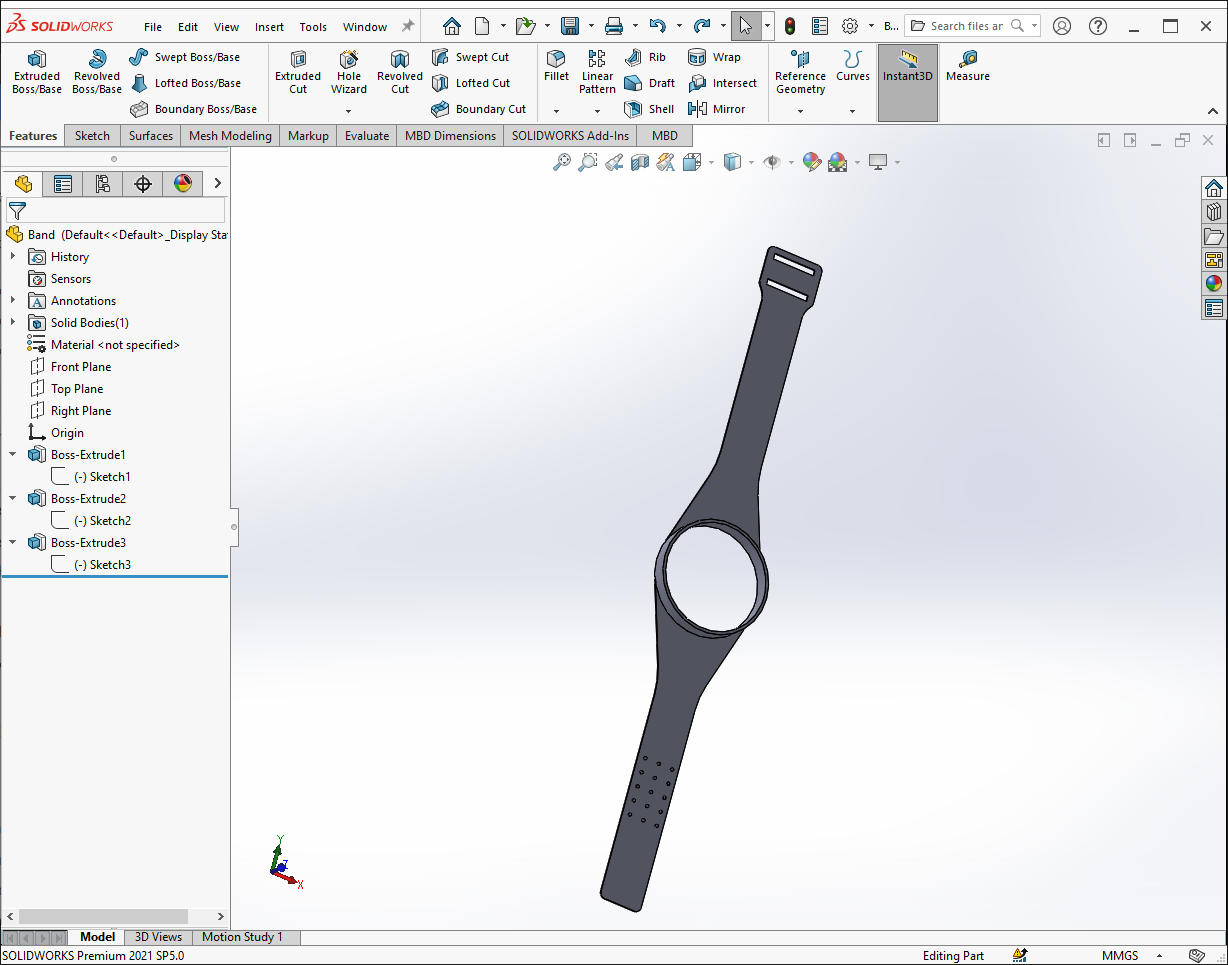
Task: Toggle the Hide/Show Items eye icon
Action: tap(771, 162)
